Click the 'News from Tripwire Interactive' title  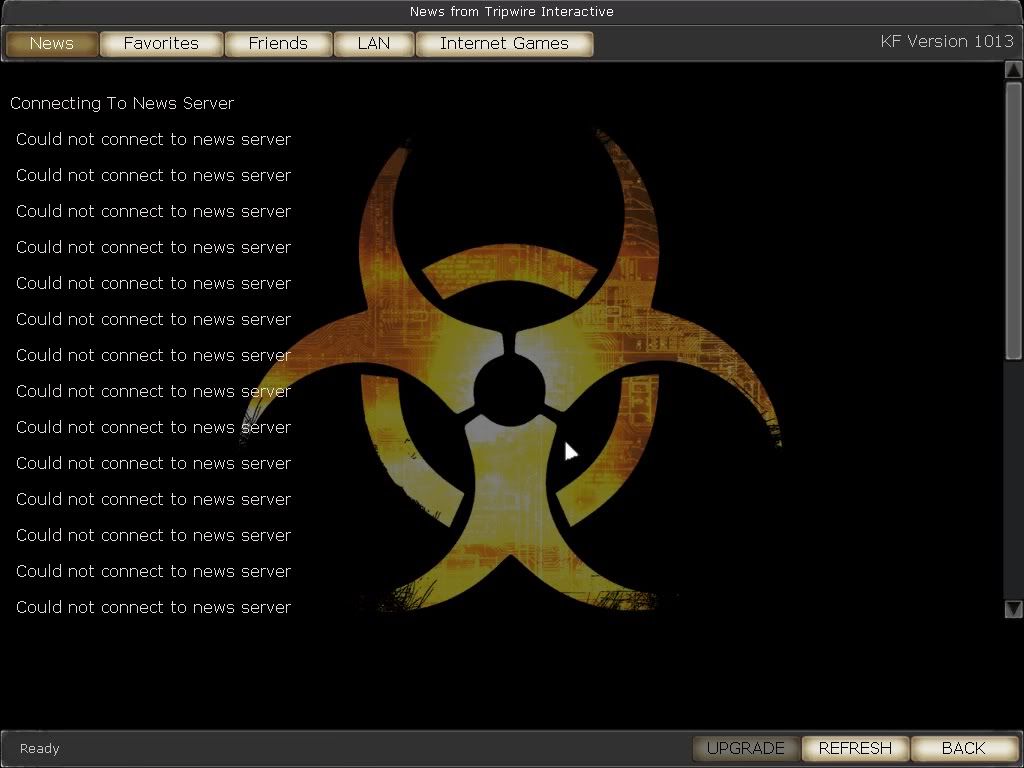[x=511, y=11]
